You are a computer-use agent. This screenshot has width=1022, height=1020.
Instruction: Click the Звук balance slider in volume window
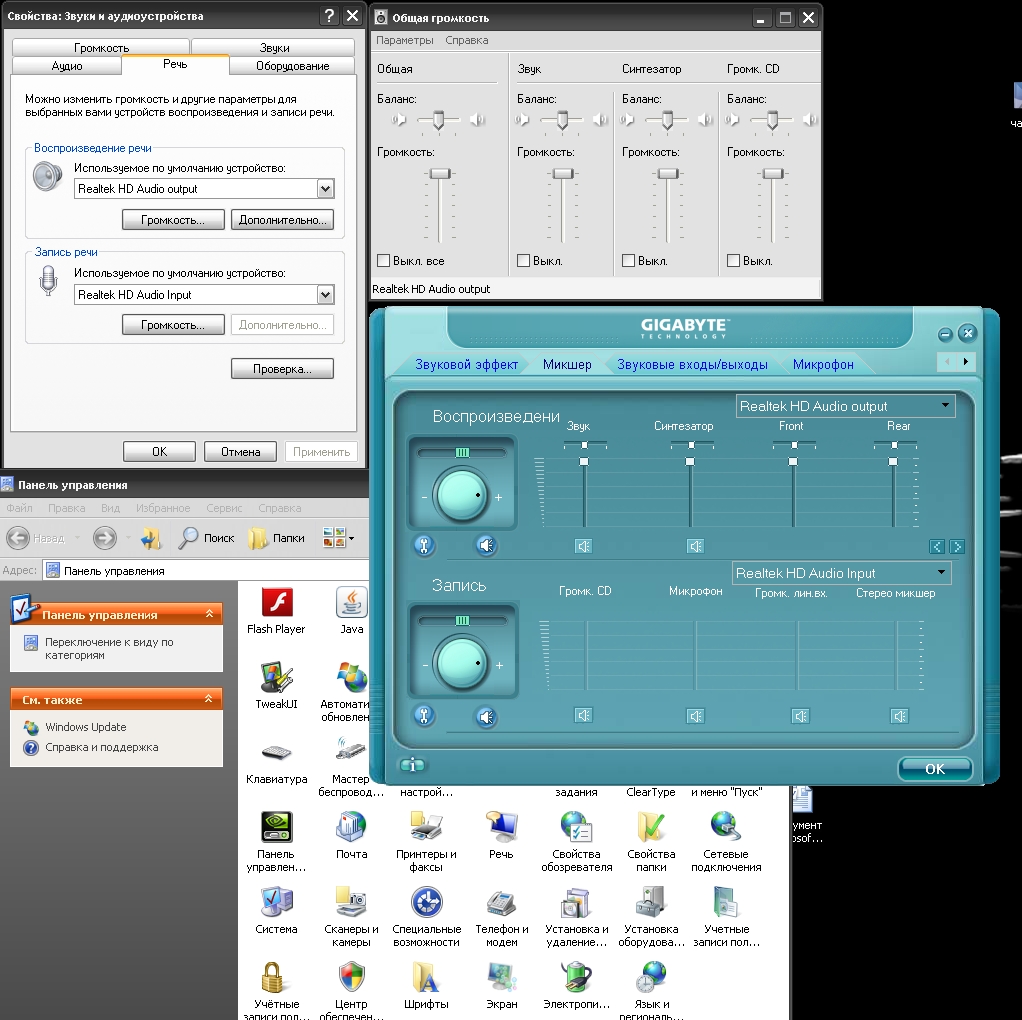(562, 120)
